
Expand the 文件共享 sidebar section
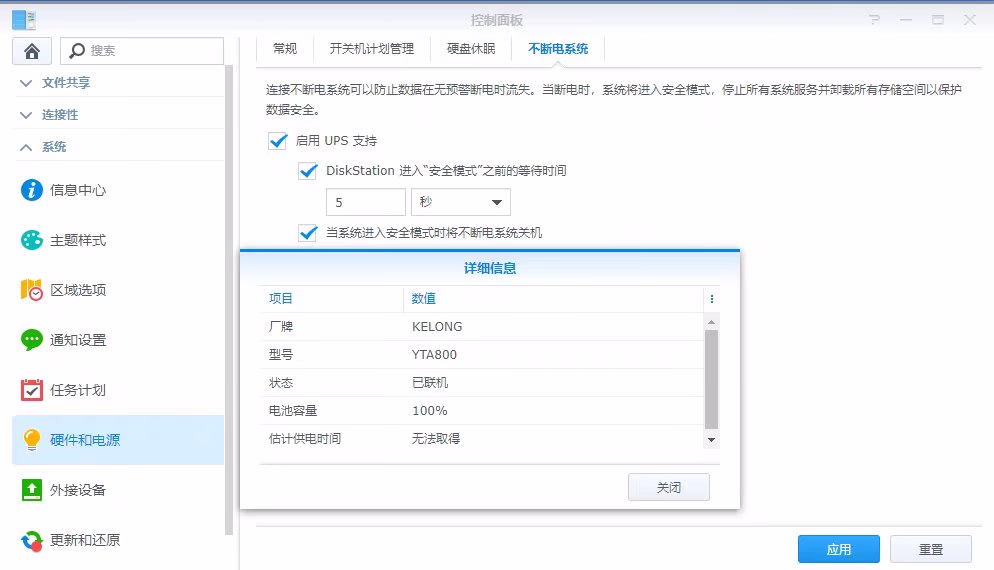coord(26,83)
